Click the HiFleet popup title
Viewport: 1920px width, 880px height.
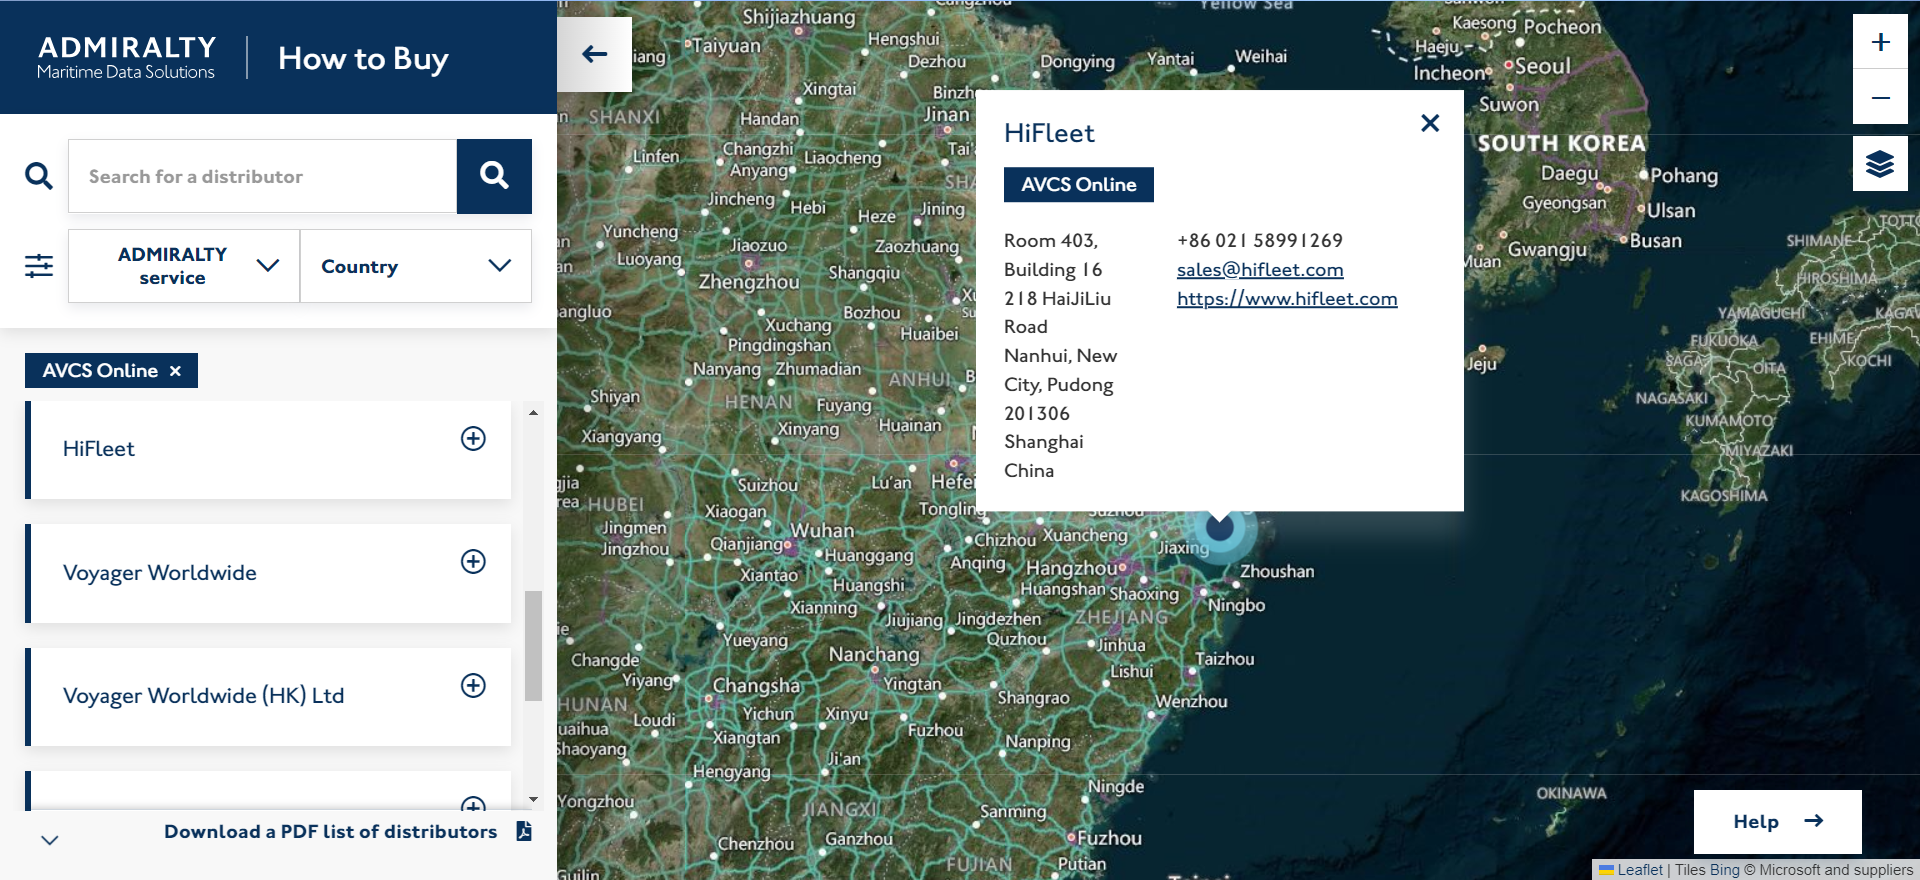[1049, 133]
